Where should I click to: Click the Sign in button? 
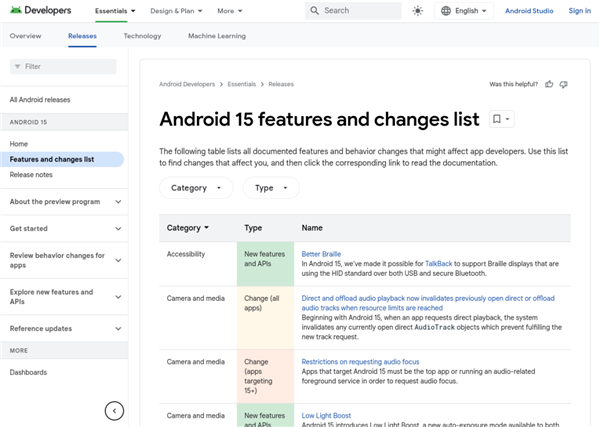point(579,11)
